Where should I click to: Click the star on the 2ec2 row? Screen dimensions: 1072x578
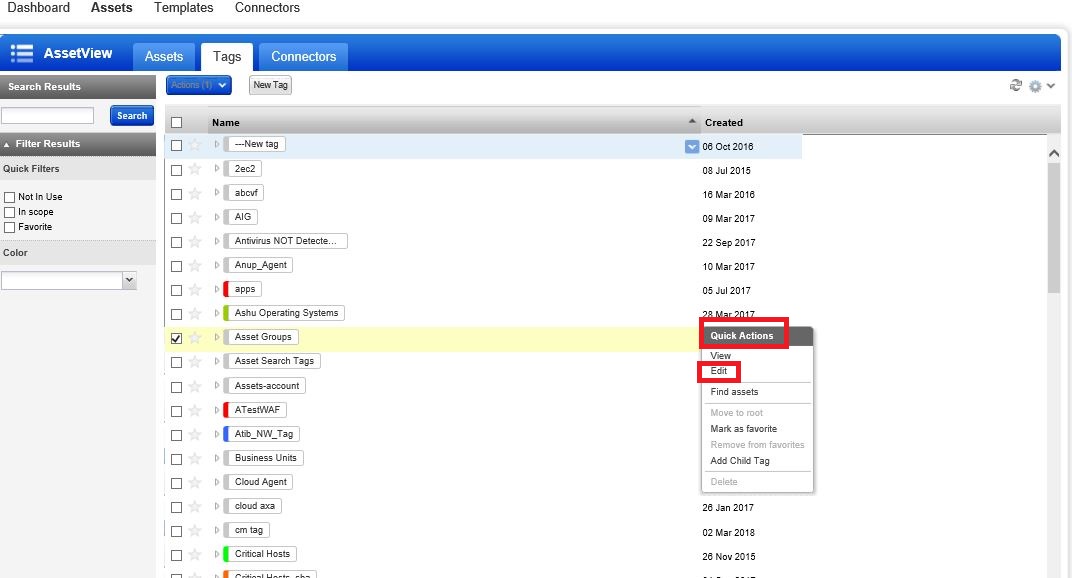193,169
